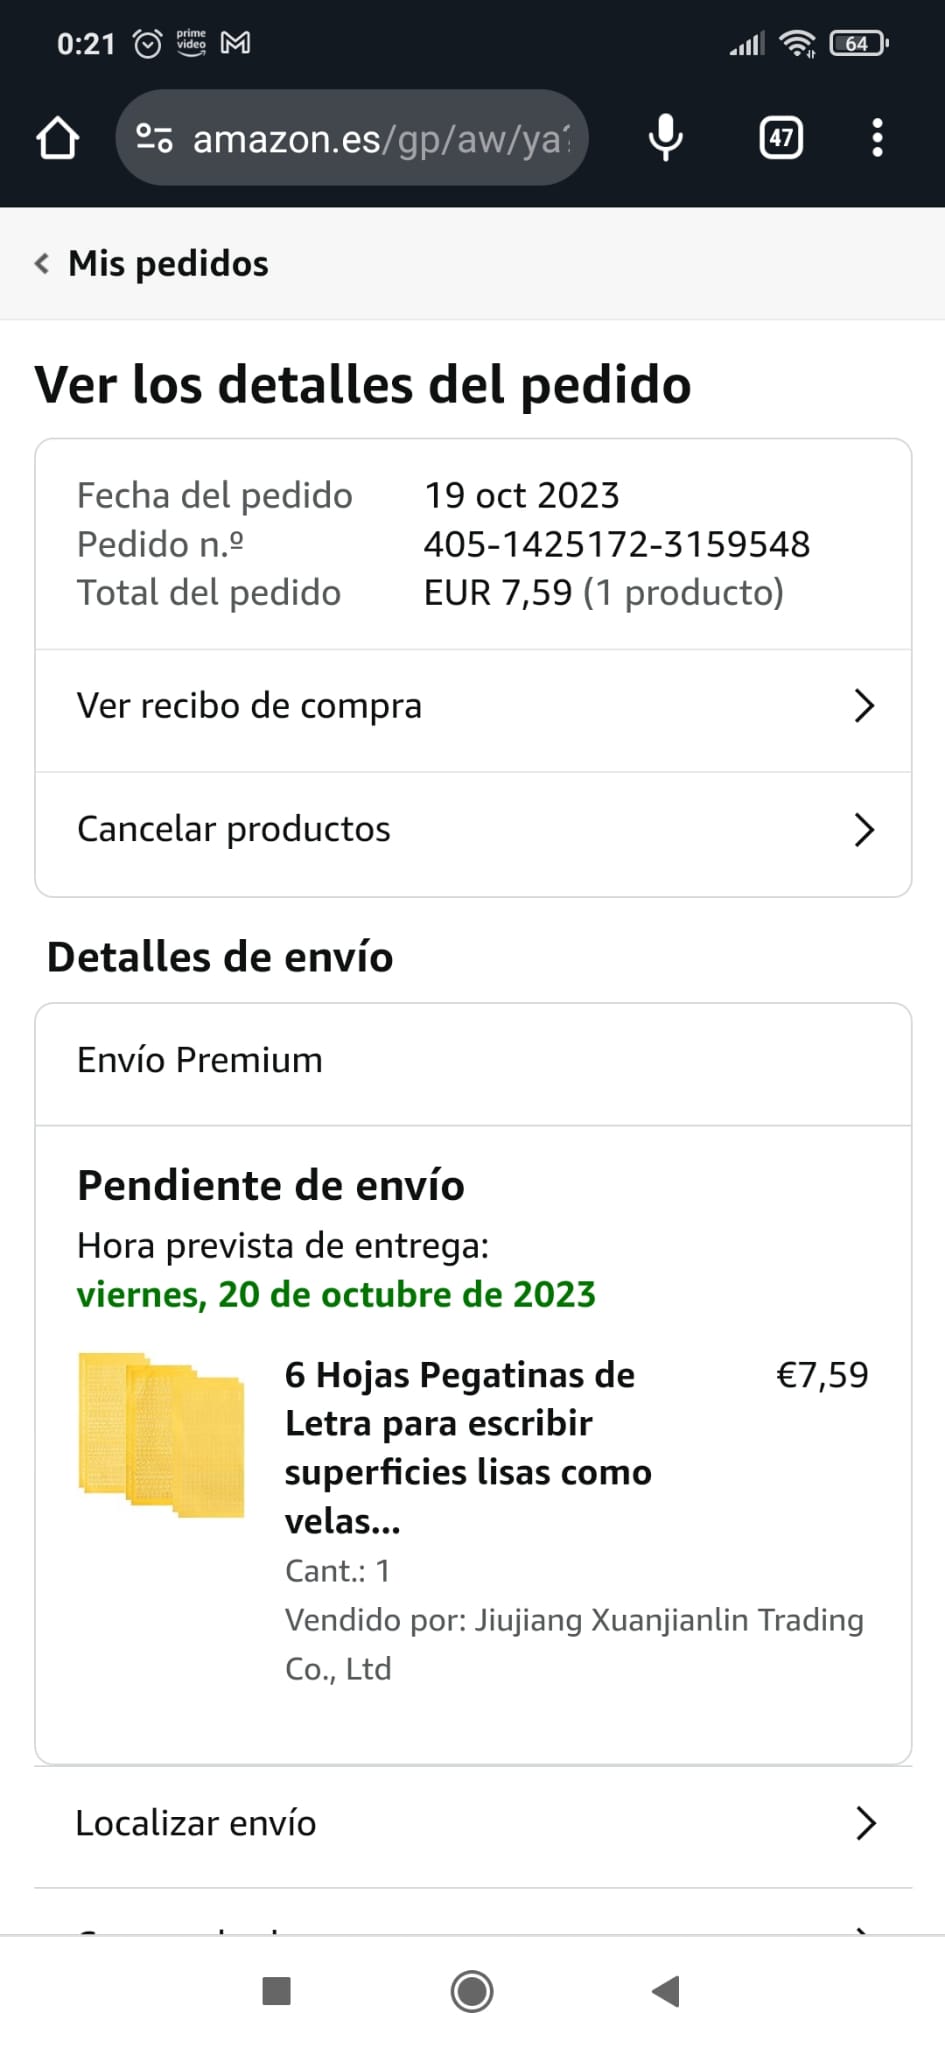Open Localizar envío tracking
The width and height of the screenshot is (945, 2048).
click(x=196, y=1824)
